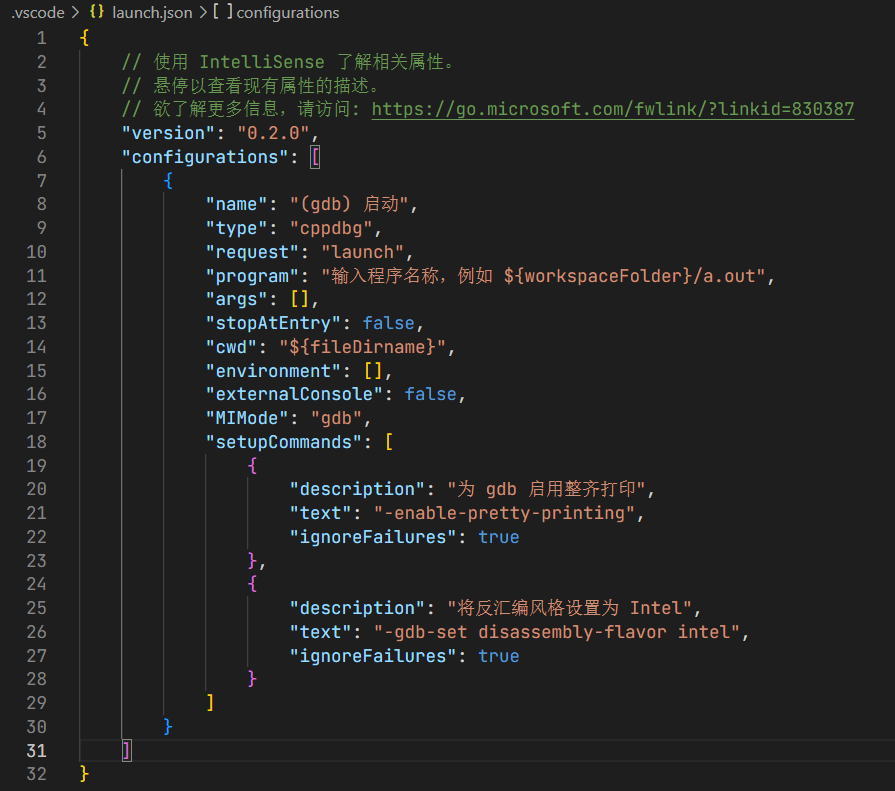Open the configurations breadcrumb dropdown
The width and height of the screenshot is (895, 791).
coord(286,13)
